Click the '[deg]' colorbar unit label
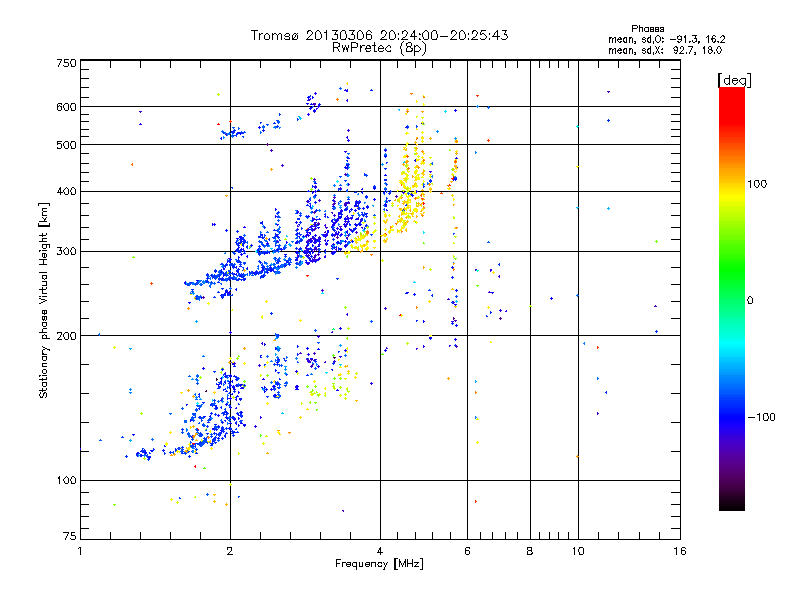This screenshot has height=600, width=800. tap(734, 80)
